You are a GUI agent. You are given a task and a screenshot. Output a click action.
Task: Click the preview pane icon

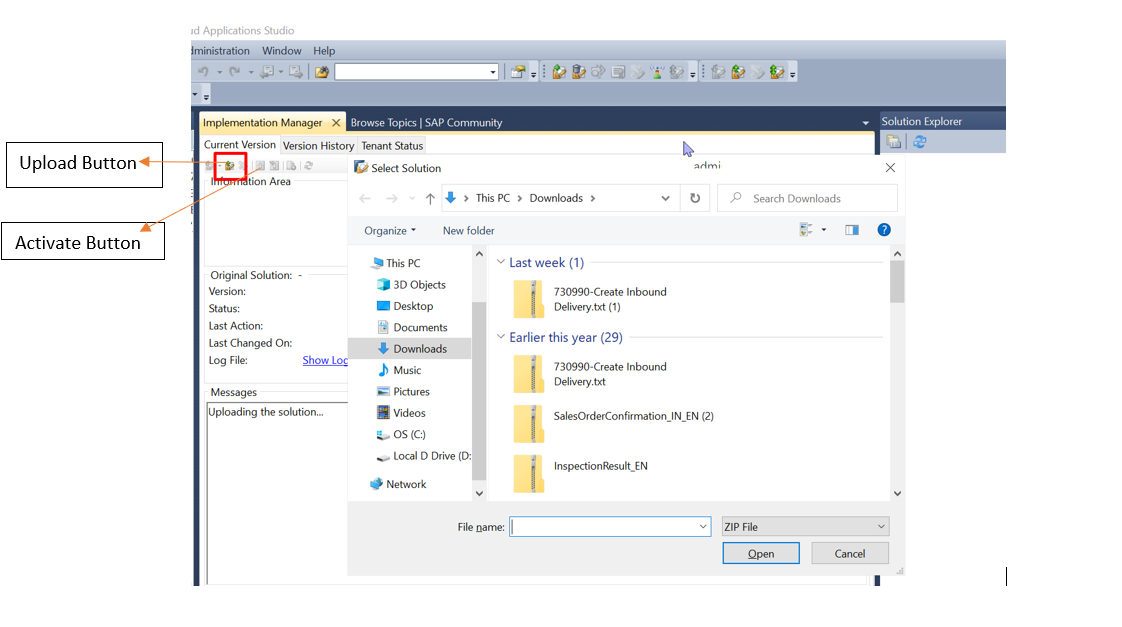(x=852, y=230)
